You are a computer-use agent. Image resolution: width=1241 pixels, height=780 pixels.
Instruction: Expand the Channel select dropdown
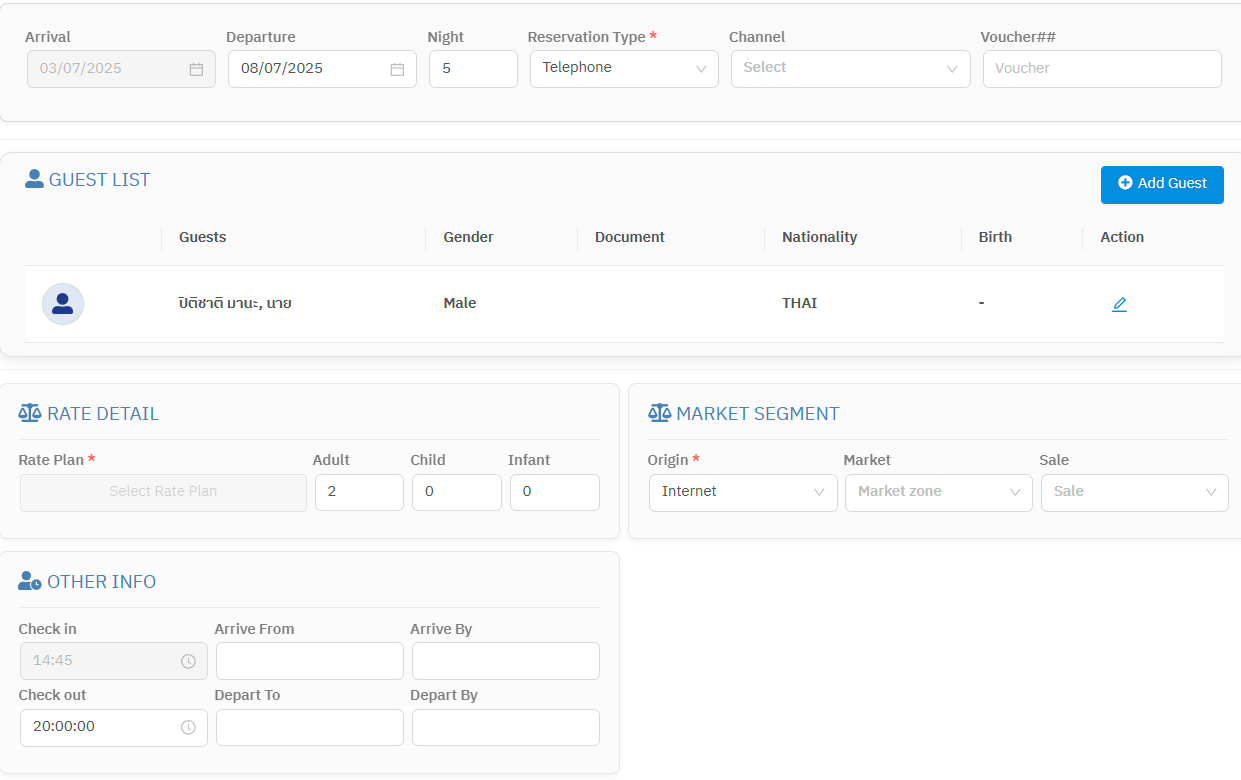pyautogui.click(x=850, y=69)
